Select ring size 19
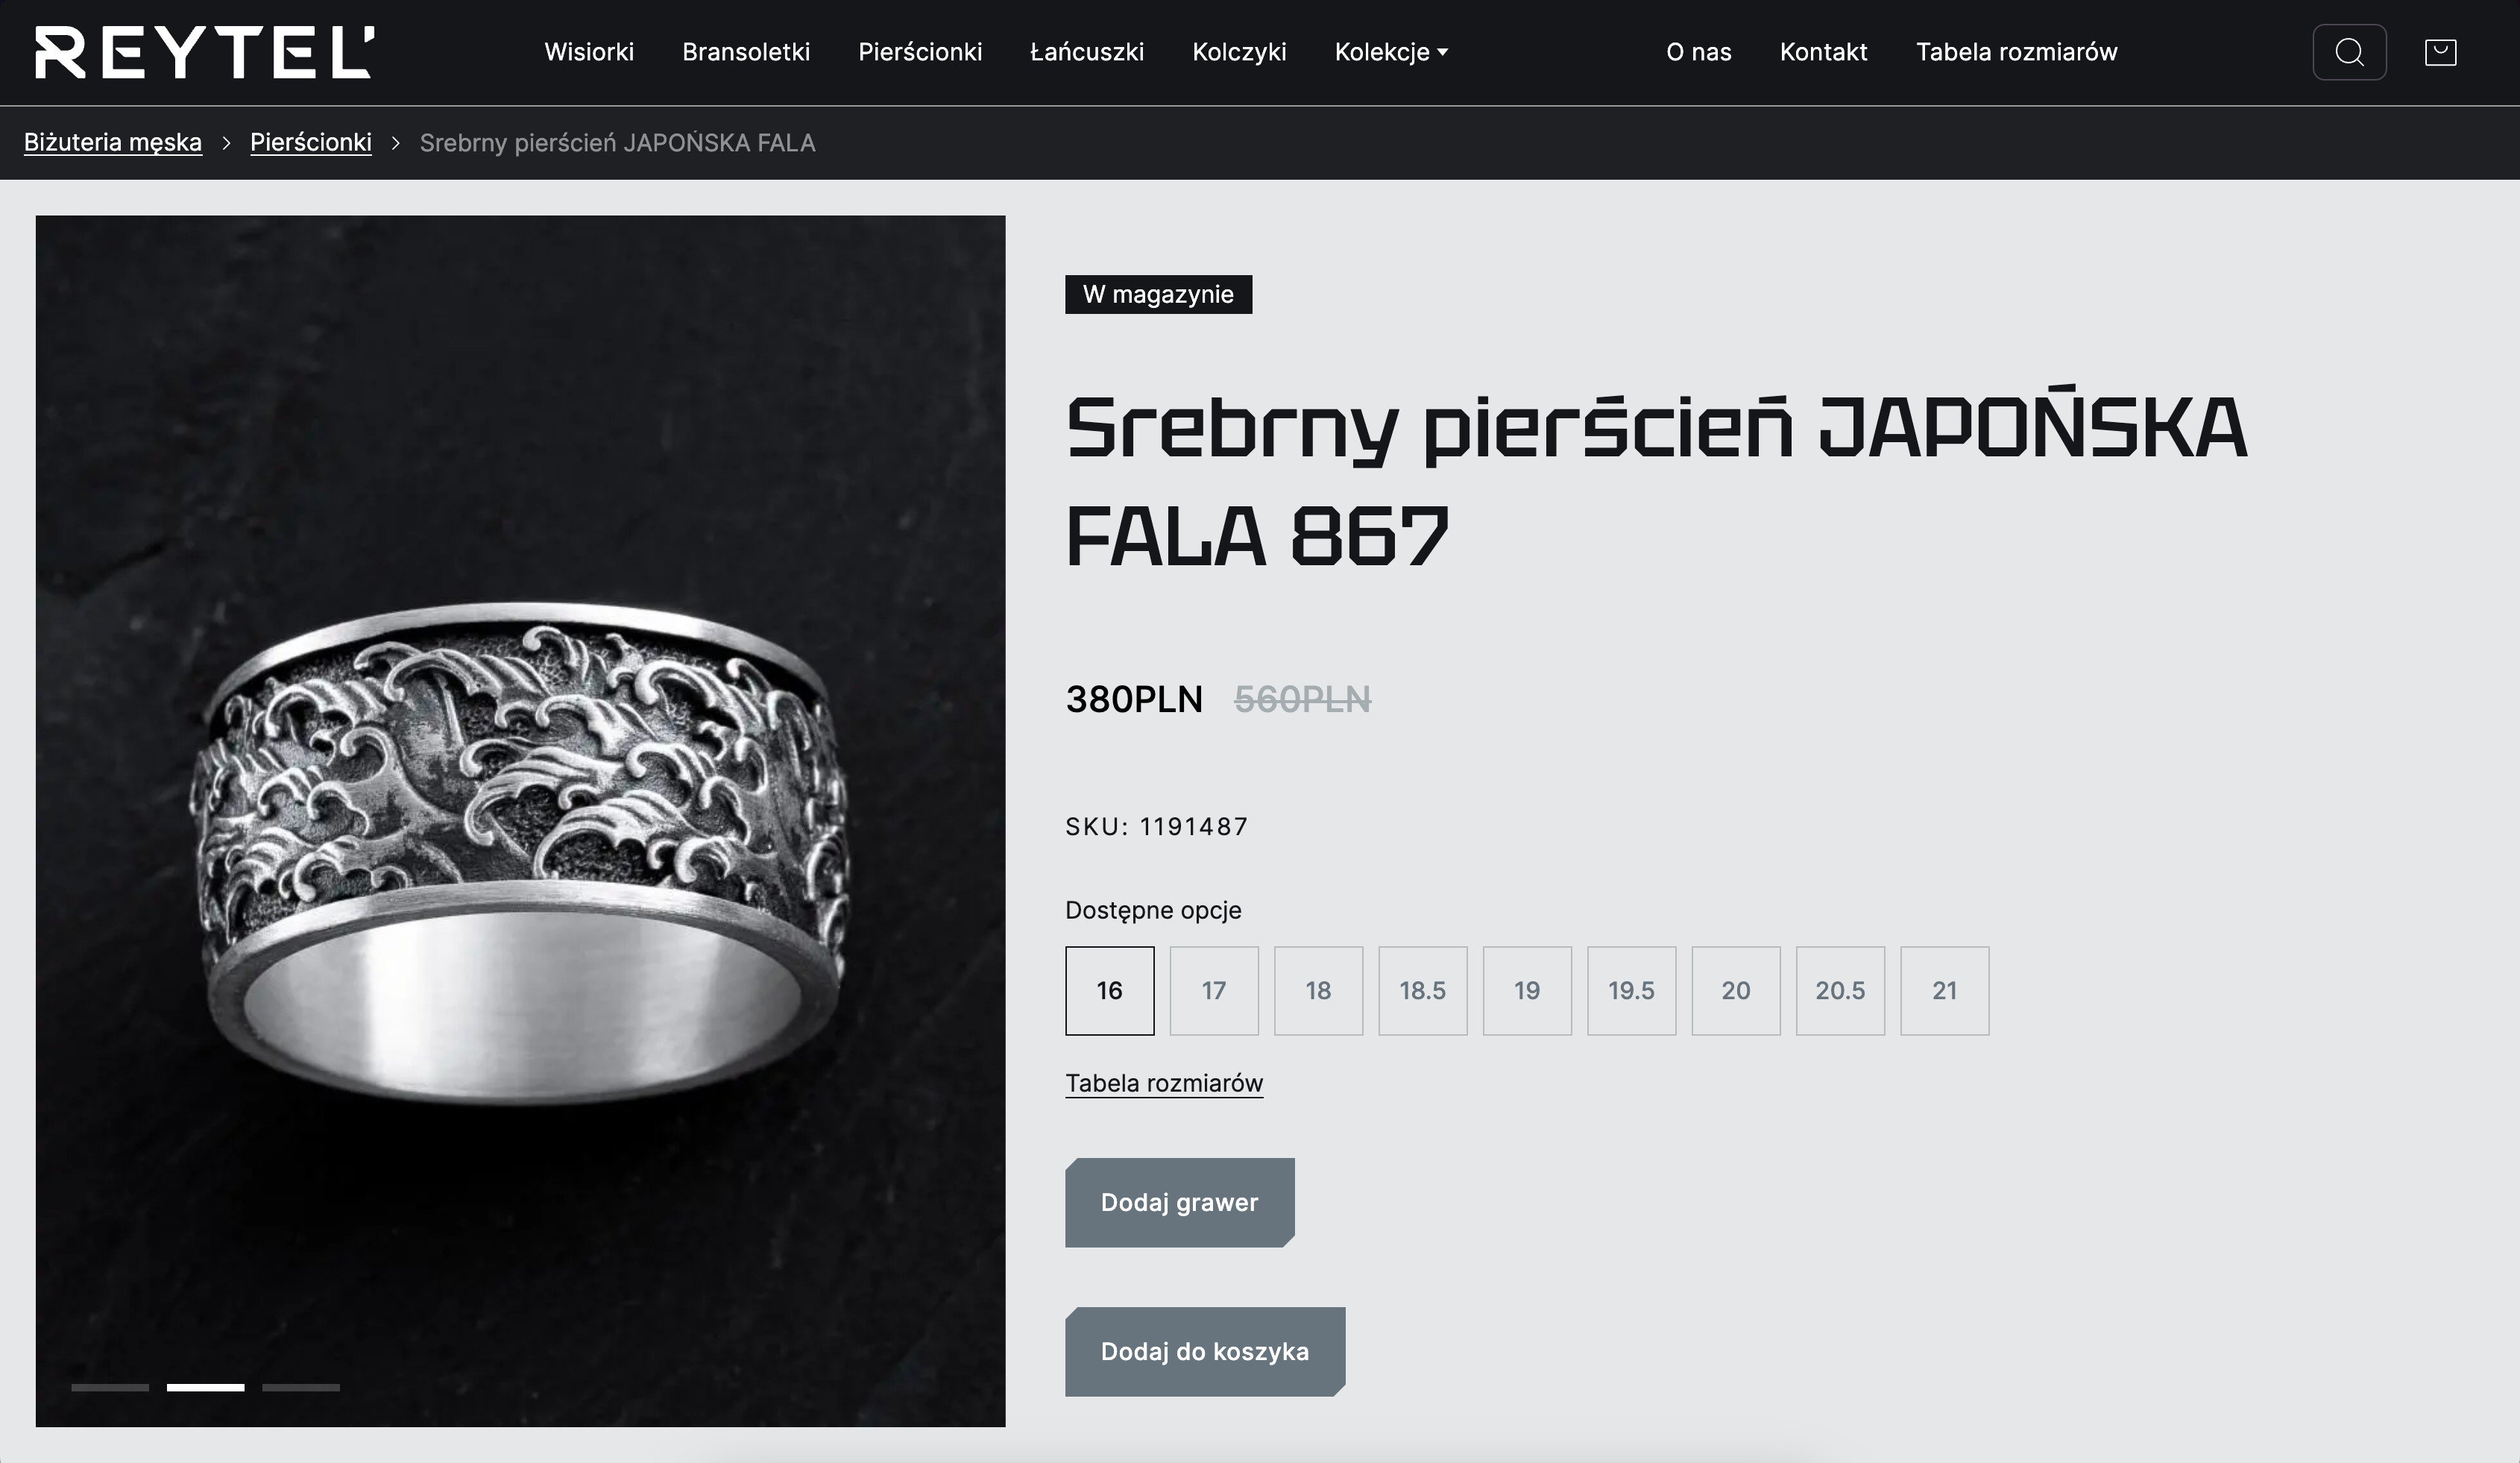The width and height of the screenshot is (2520, 1463). (1527, 990)
